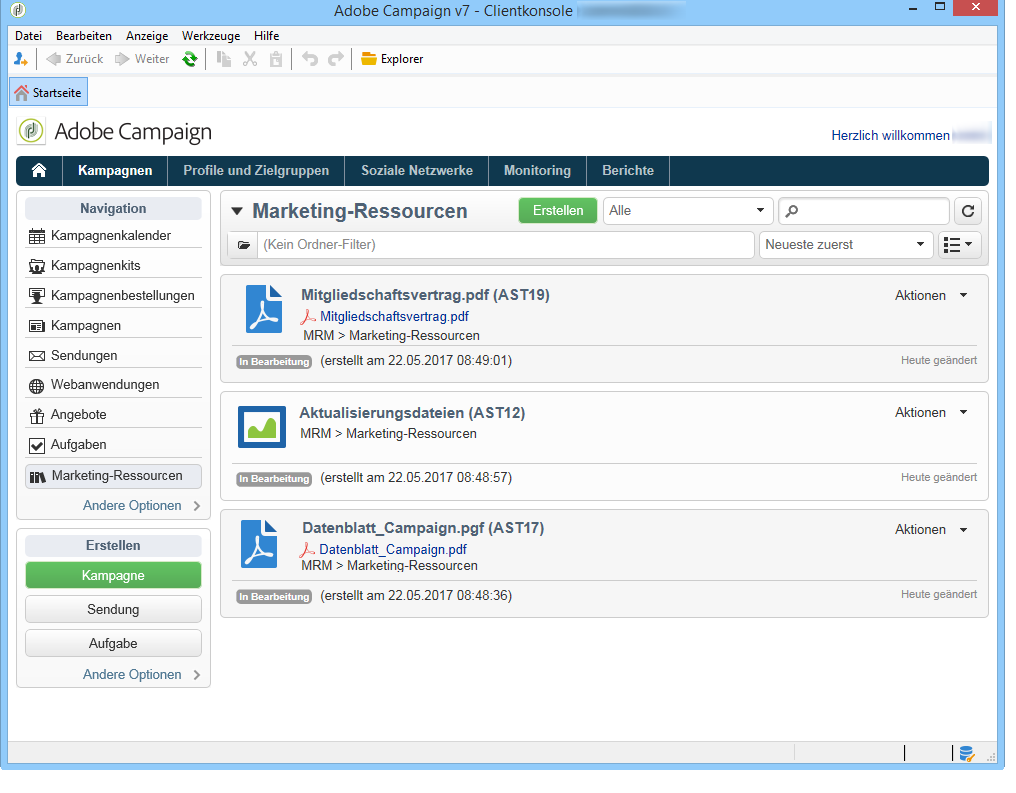Click the Aktualisierungsdateien image thumbnail
This screenshot has width=1016, height=793.
tap(262, 427)
